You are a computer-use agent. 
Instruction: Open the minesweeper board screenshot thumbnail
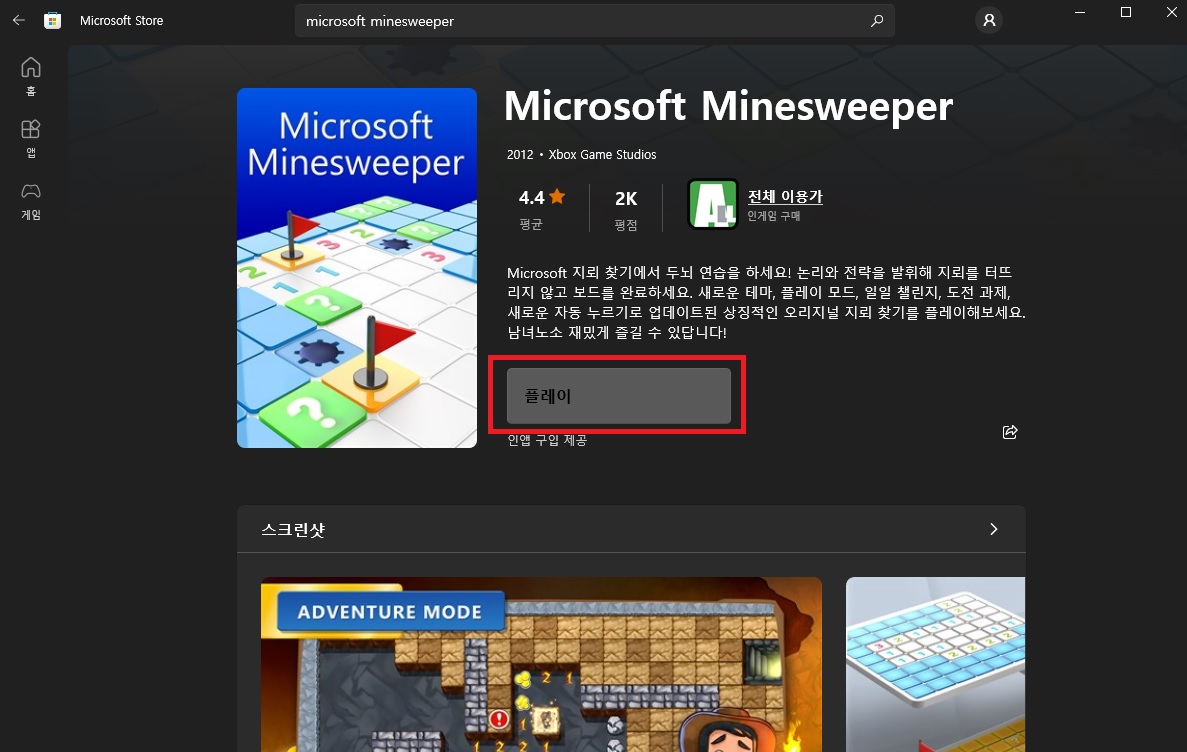(x=936, y=664)
